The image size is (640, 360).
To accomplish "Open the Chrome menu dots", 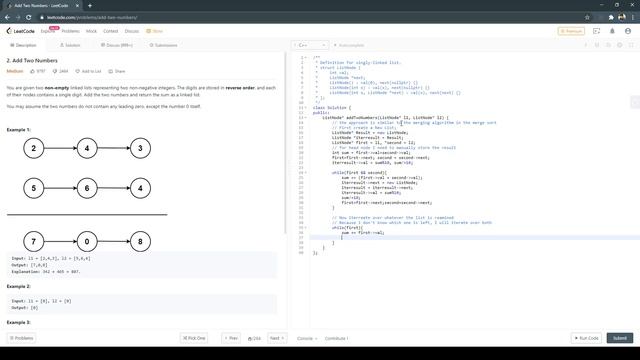I will coord(633,17).
